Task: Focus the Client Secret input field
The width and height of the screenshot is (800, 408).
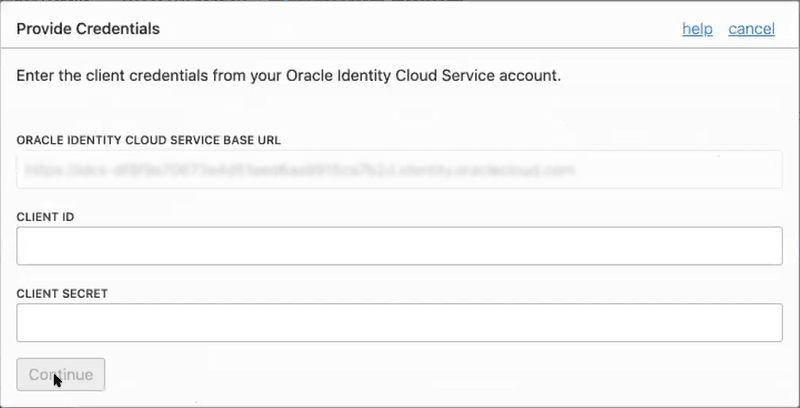Action: click(x=399, y=323)
